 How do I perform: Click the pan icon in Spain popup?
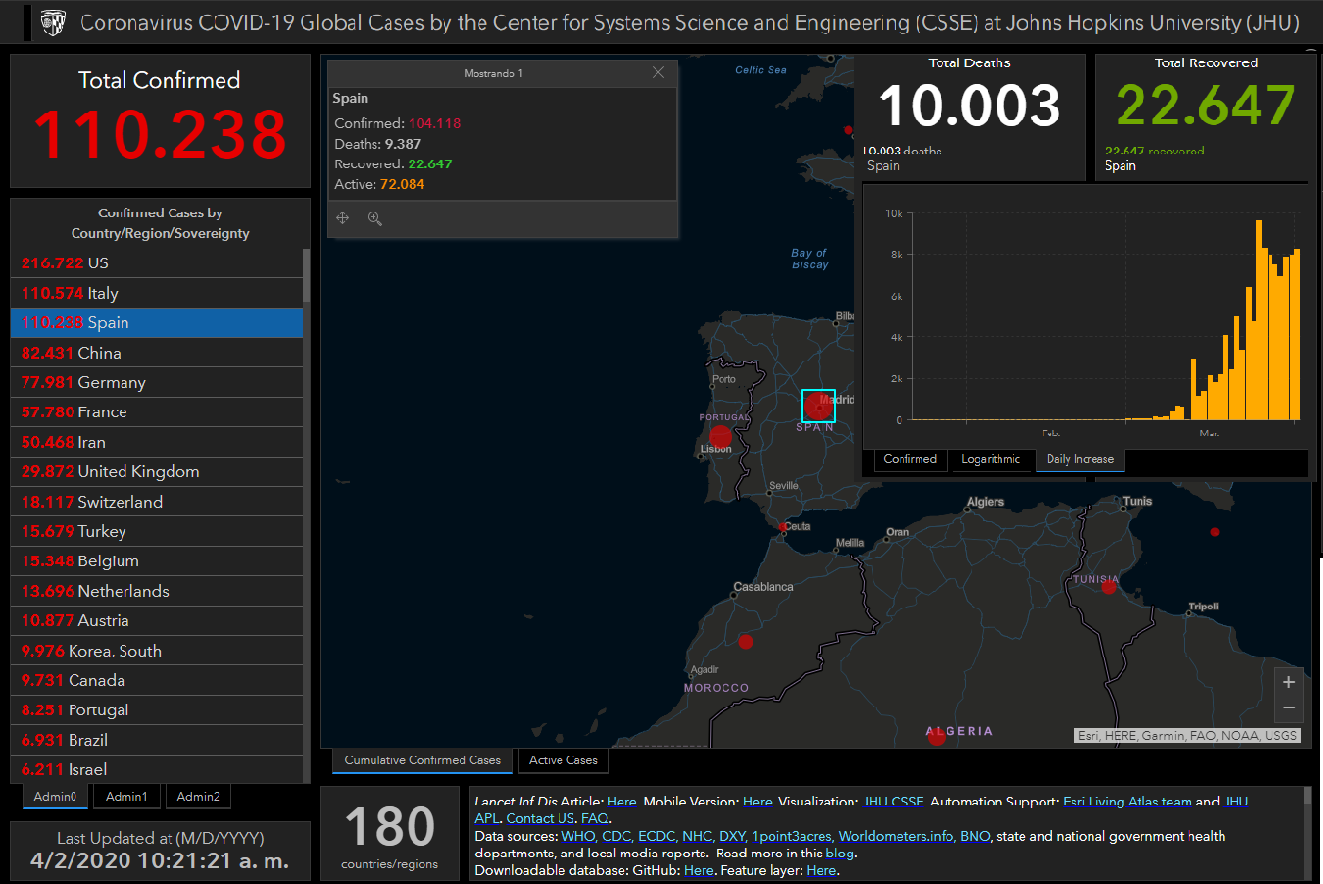(x=342, y=218)
